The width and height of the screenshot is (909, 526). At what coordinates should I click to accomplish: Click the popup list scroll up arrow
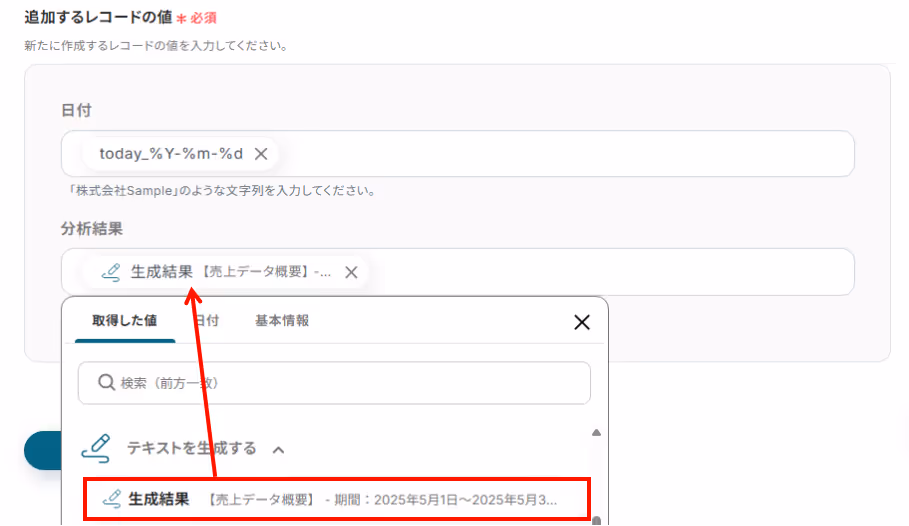(596, 433)
